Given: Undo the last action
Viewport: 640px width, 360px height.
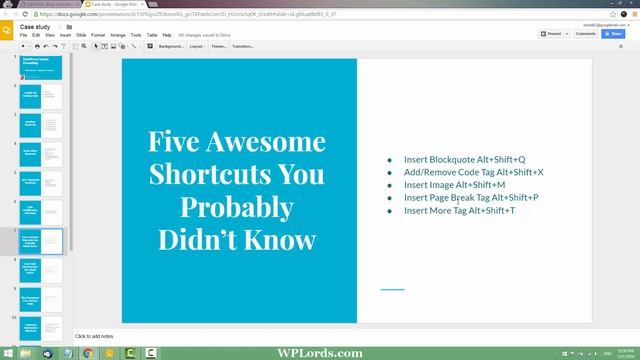Looking at the screenshot, I should click(x=46, y=47).
